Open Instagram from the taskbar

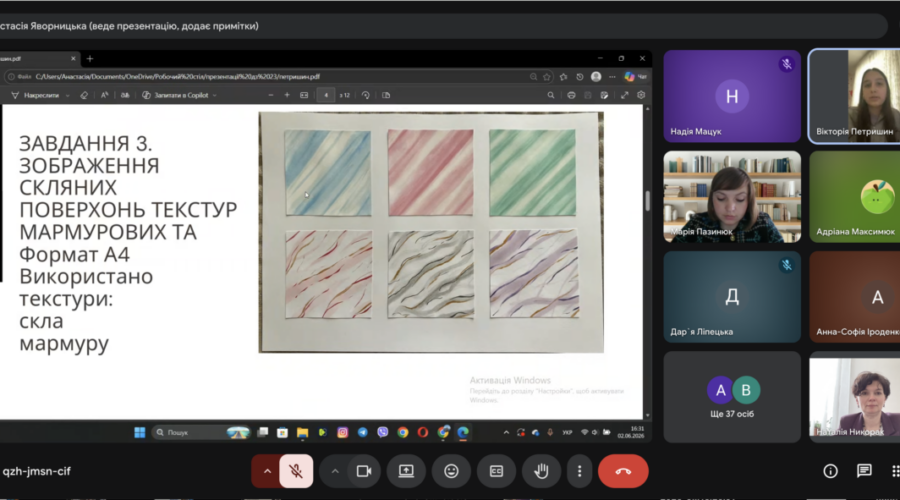pyautogui.click(x=343, y=432)
